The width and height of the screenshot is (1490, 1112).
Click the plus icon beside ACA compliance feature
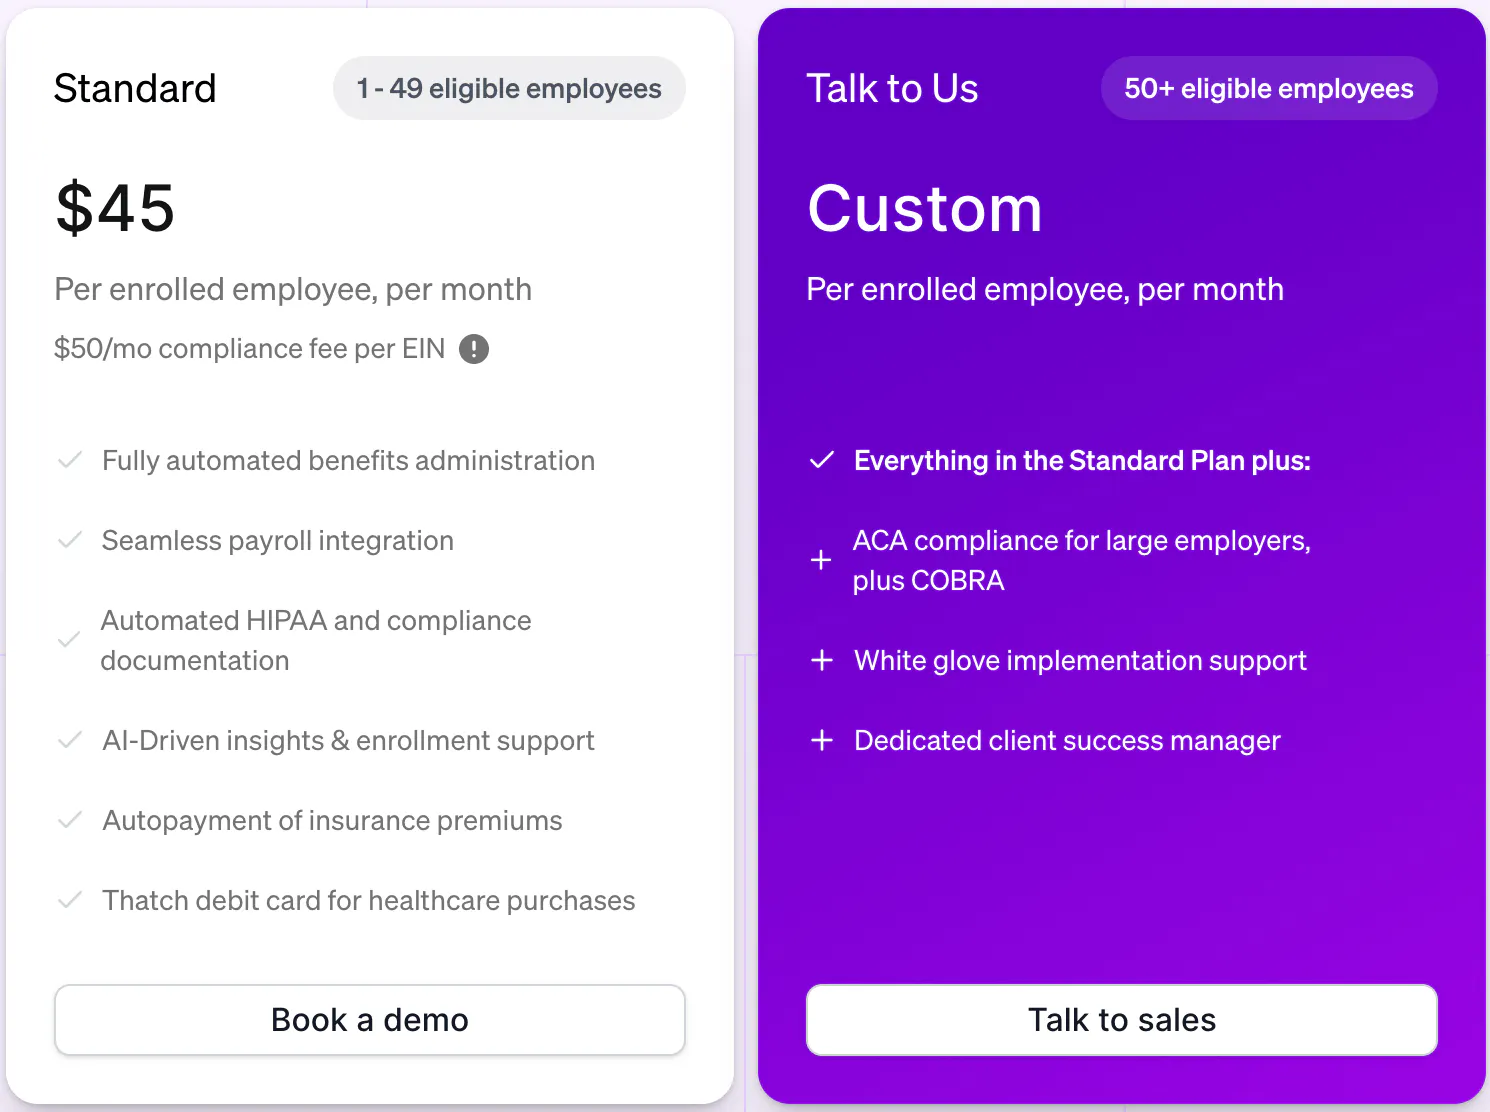pos(821,560)
